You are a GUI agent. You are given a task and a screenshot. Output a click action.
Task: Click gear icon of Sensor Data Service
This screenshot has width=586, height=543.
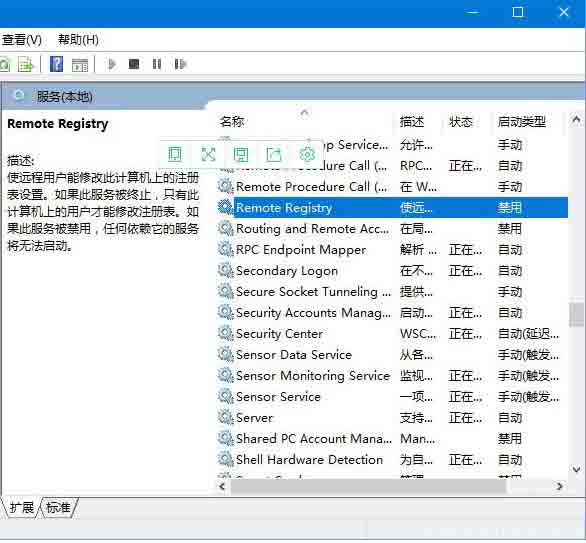(225, 354)
